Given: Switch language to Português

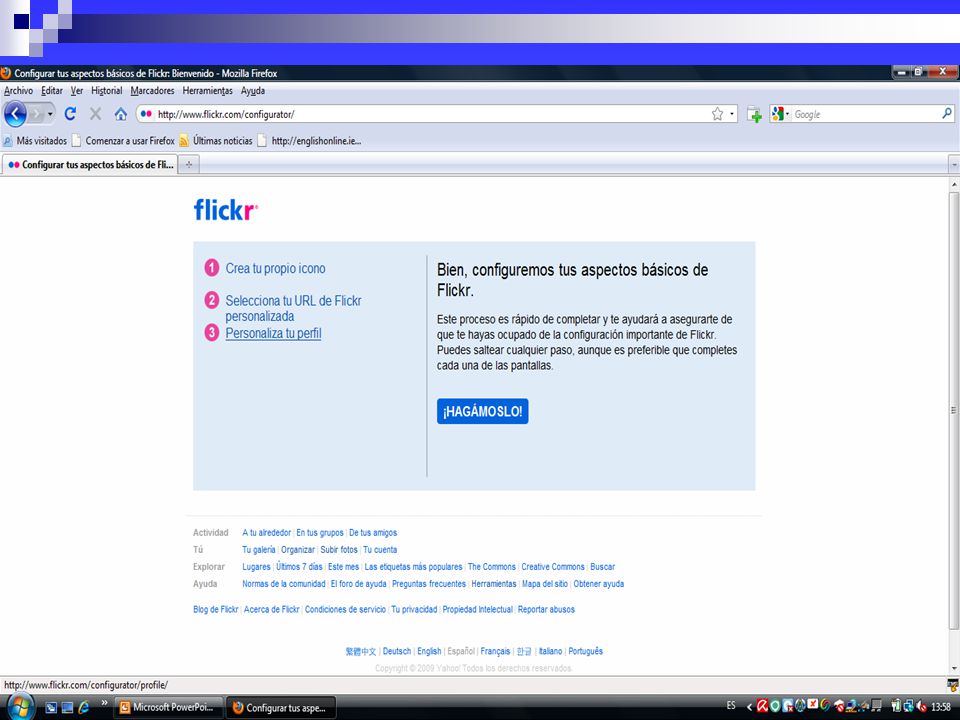Looking at the screenshot, I should [585, 651].
